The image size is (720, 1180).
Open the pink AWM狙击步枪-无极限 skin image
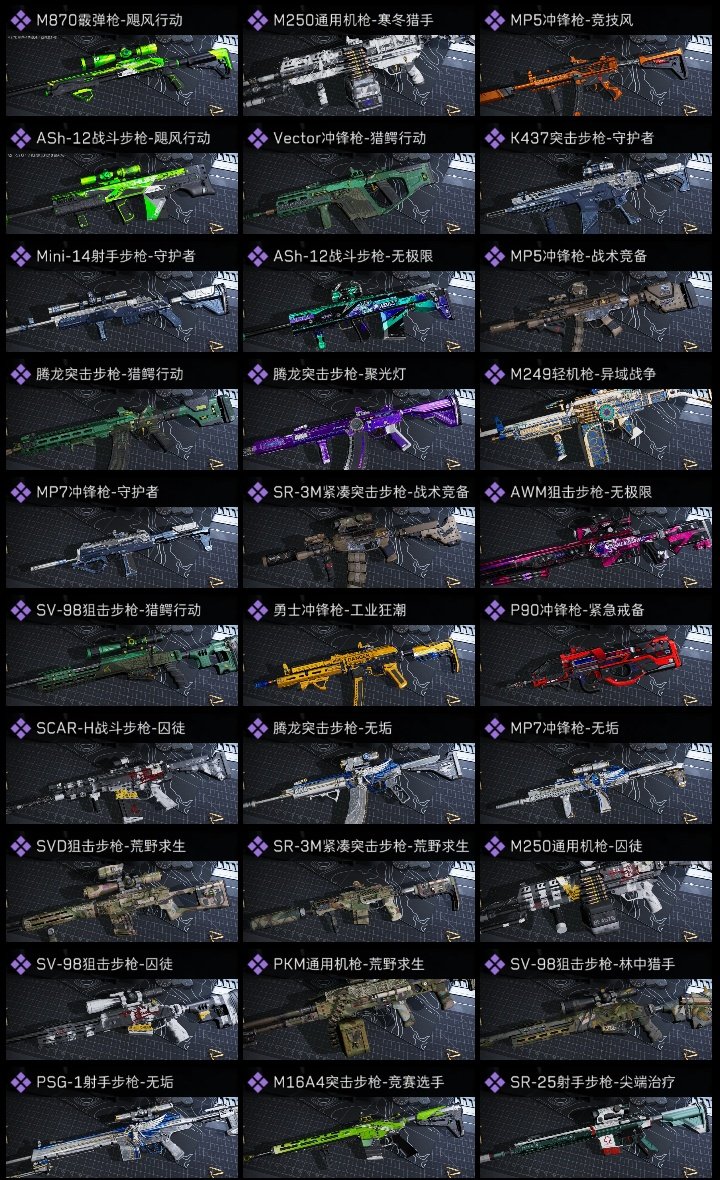click(x=596, y=547)
